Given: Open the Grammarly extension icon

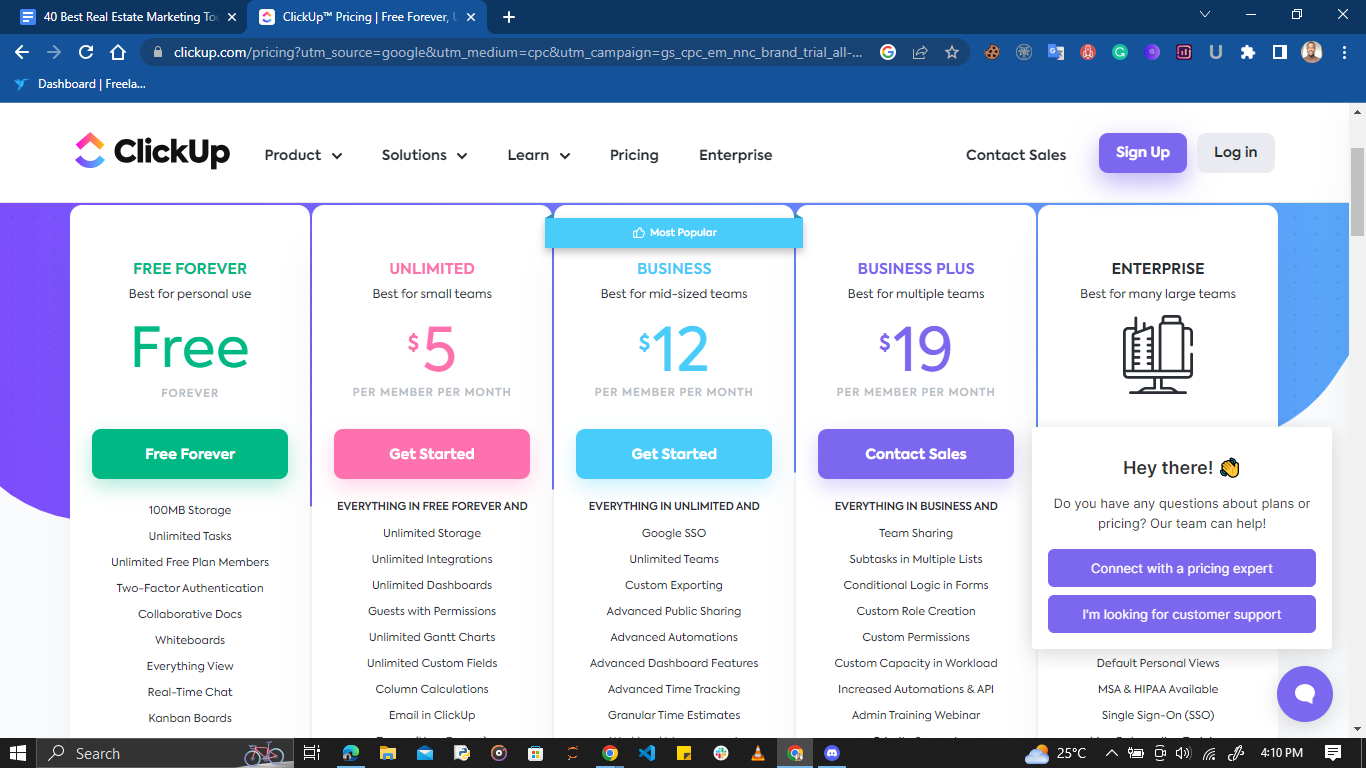Looking at the screenshot, I should tap(1120, 53).
